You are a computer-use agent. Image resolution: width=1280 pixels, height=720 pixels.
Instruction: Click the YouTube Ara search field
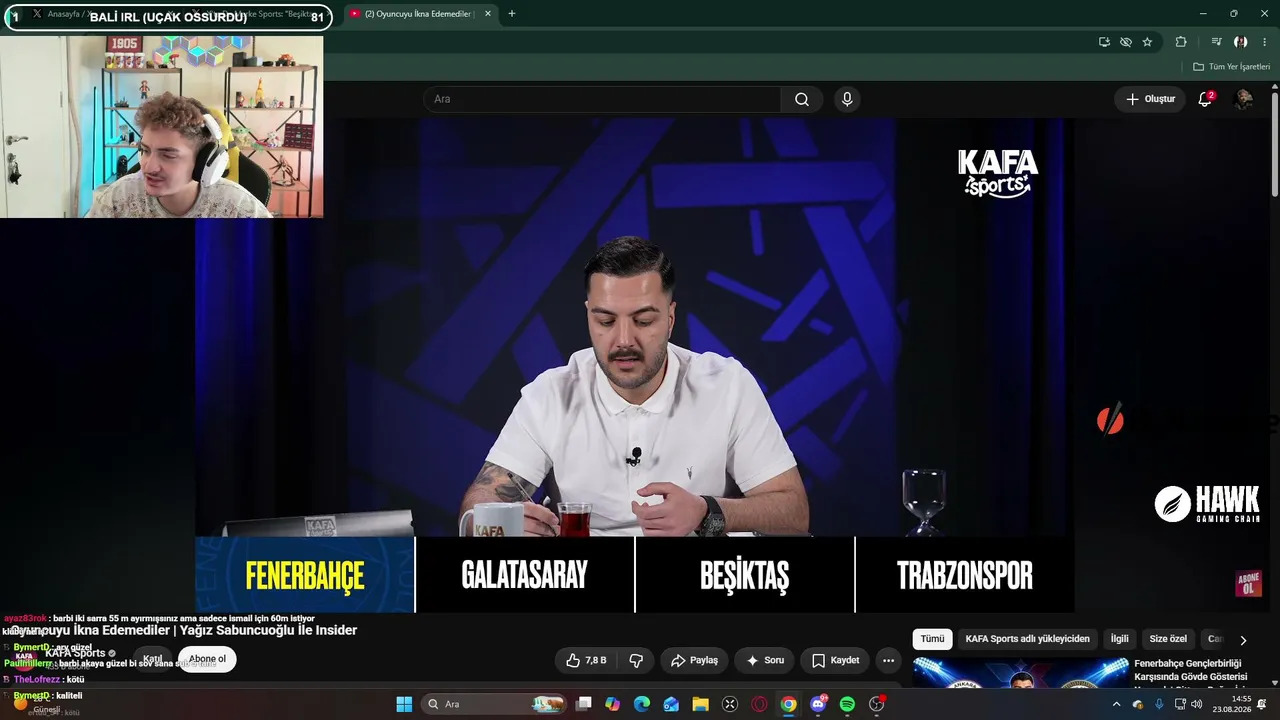(603, 99)
